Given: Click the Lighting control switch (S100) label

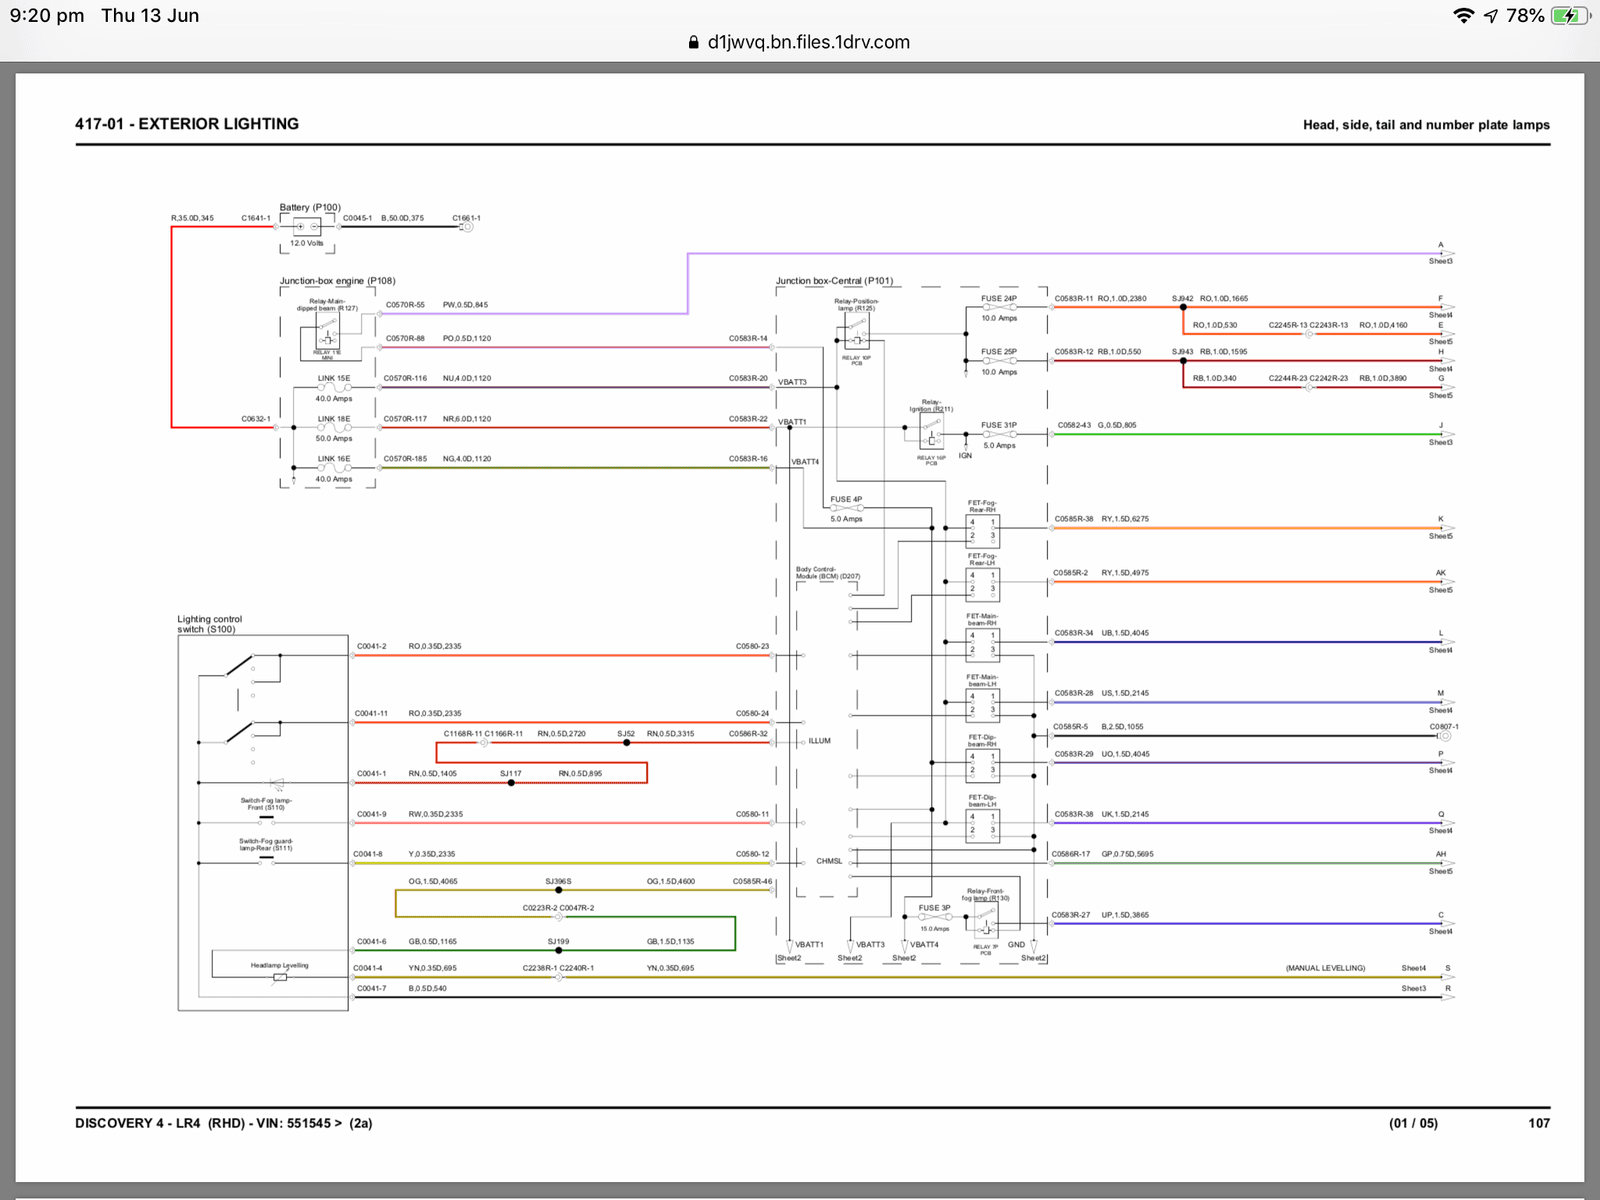Looking at the screenshot, I should 210,624.
